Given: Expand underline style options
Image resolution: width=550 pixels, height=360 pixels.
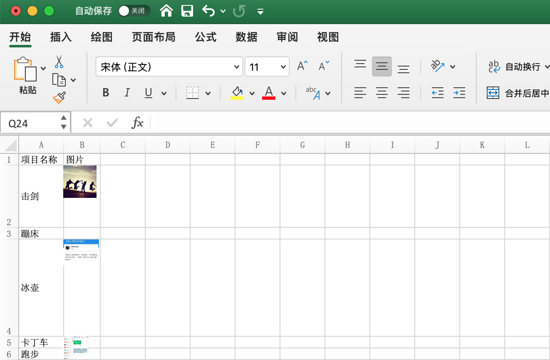Looking at the screenshot, I should coord(164,93).
